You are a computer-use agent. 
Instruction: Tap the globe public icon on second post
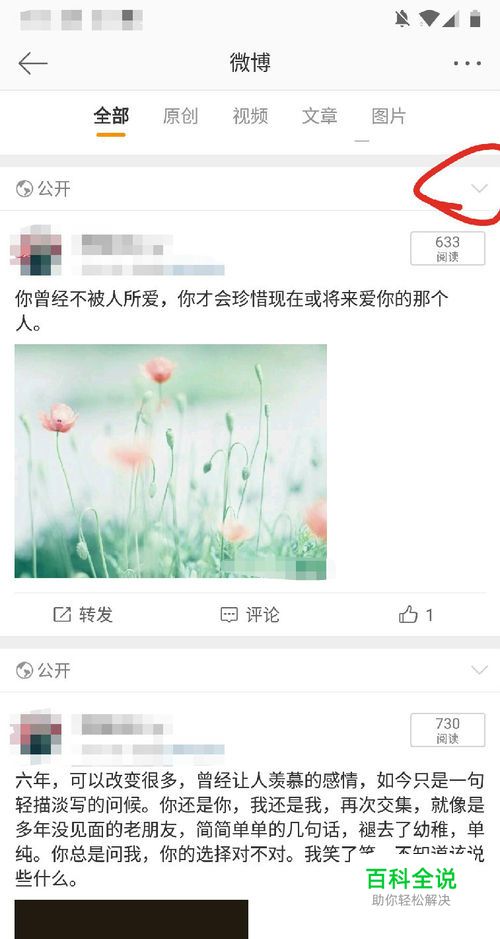25,670
